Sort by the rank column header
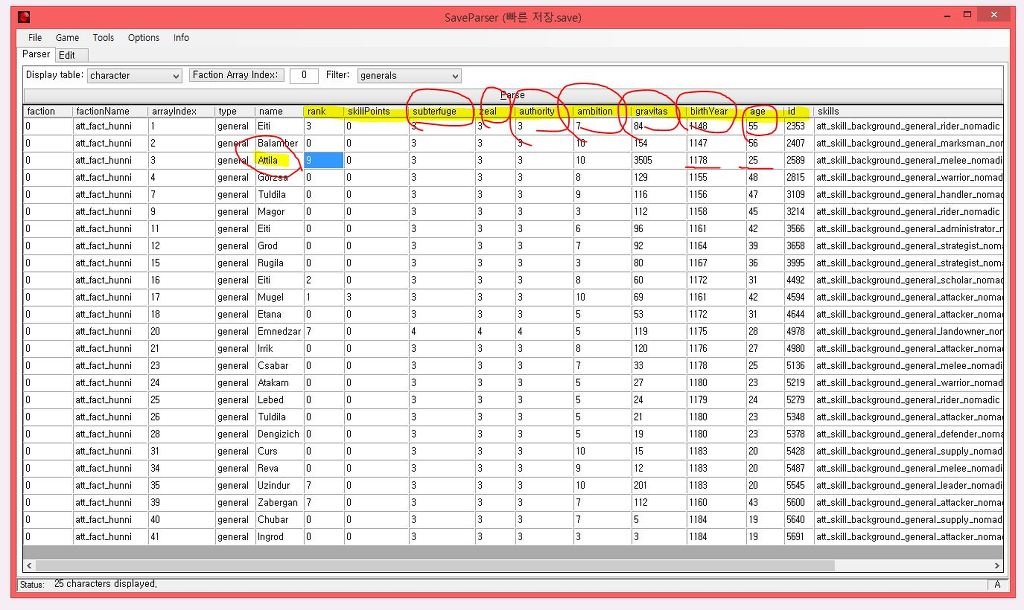Viewport: 1024px width, 610px height. click(x=323, y=111)
